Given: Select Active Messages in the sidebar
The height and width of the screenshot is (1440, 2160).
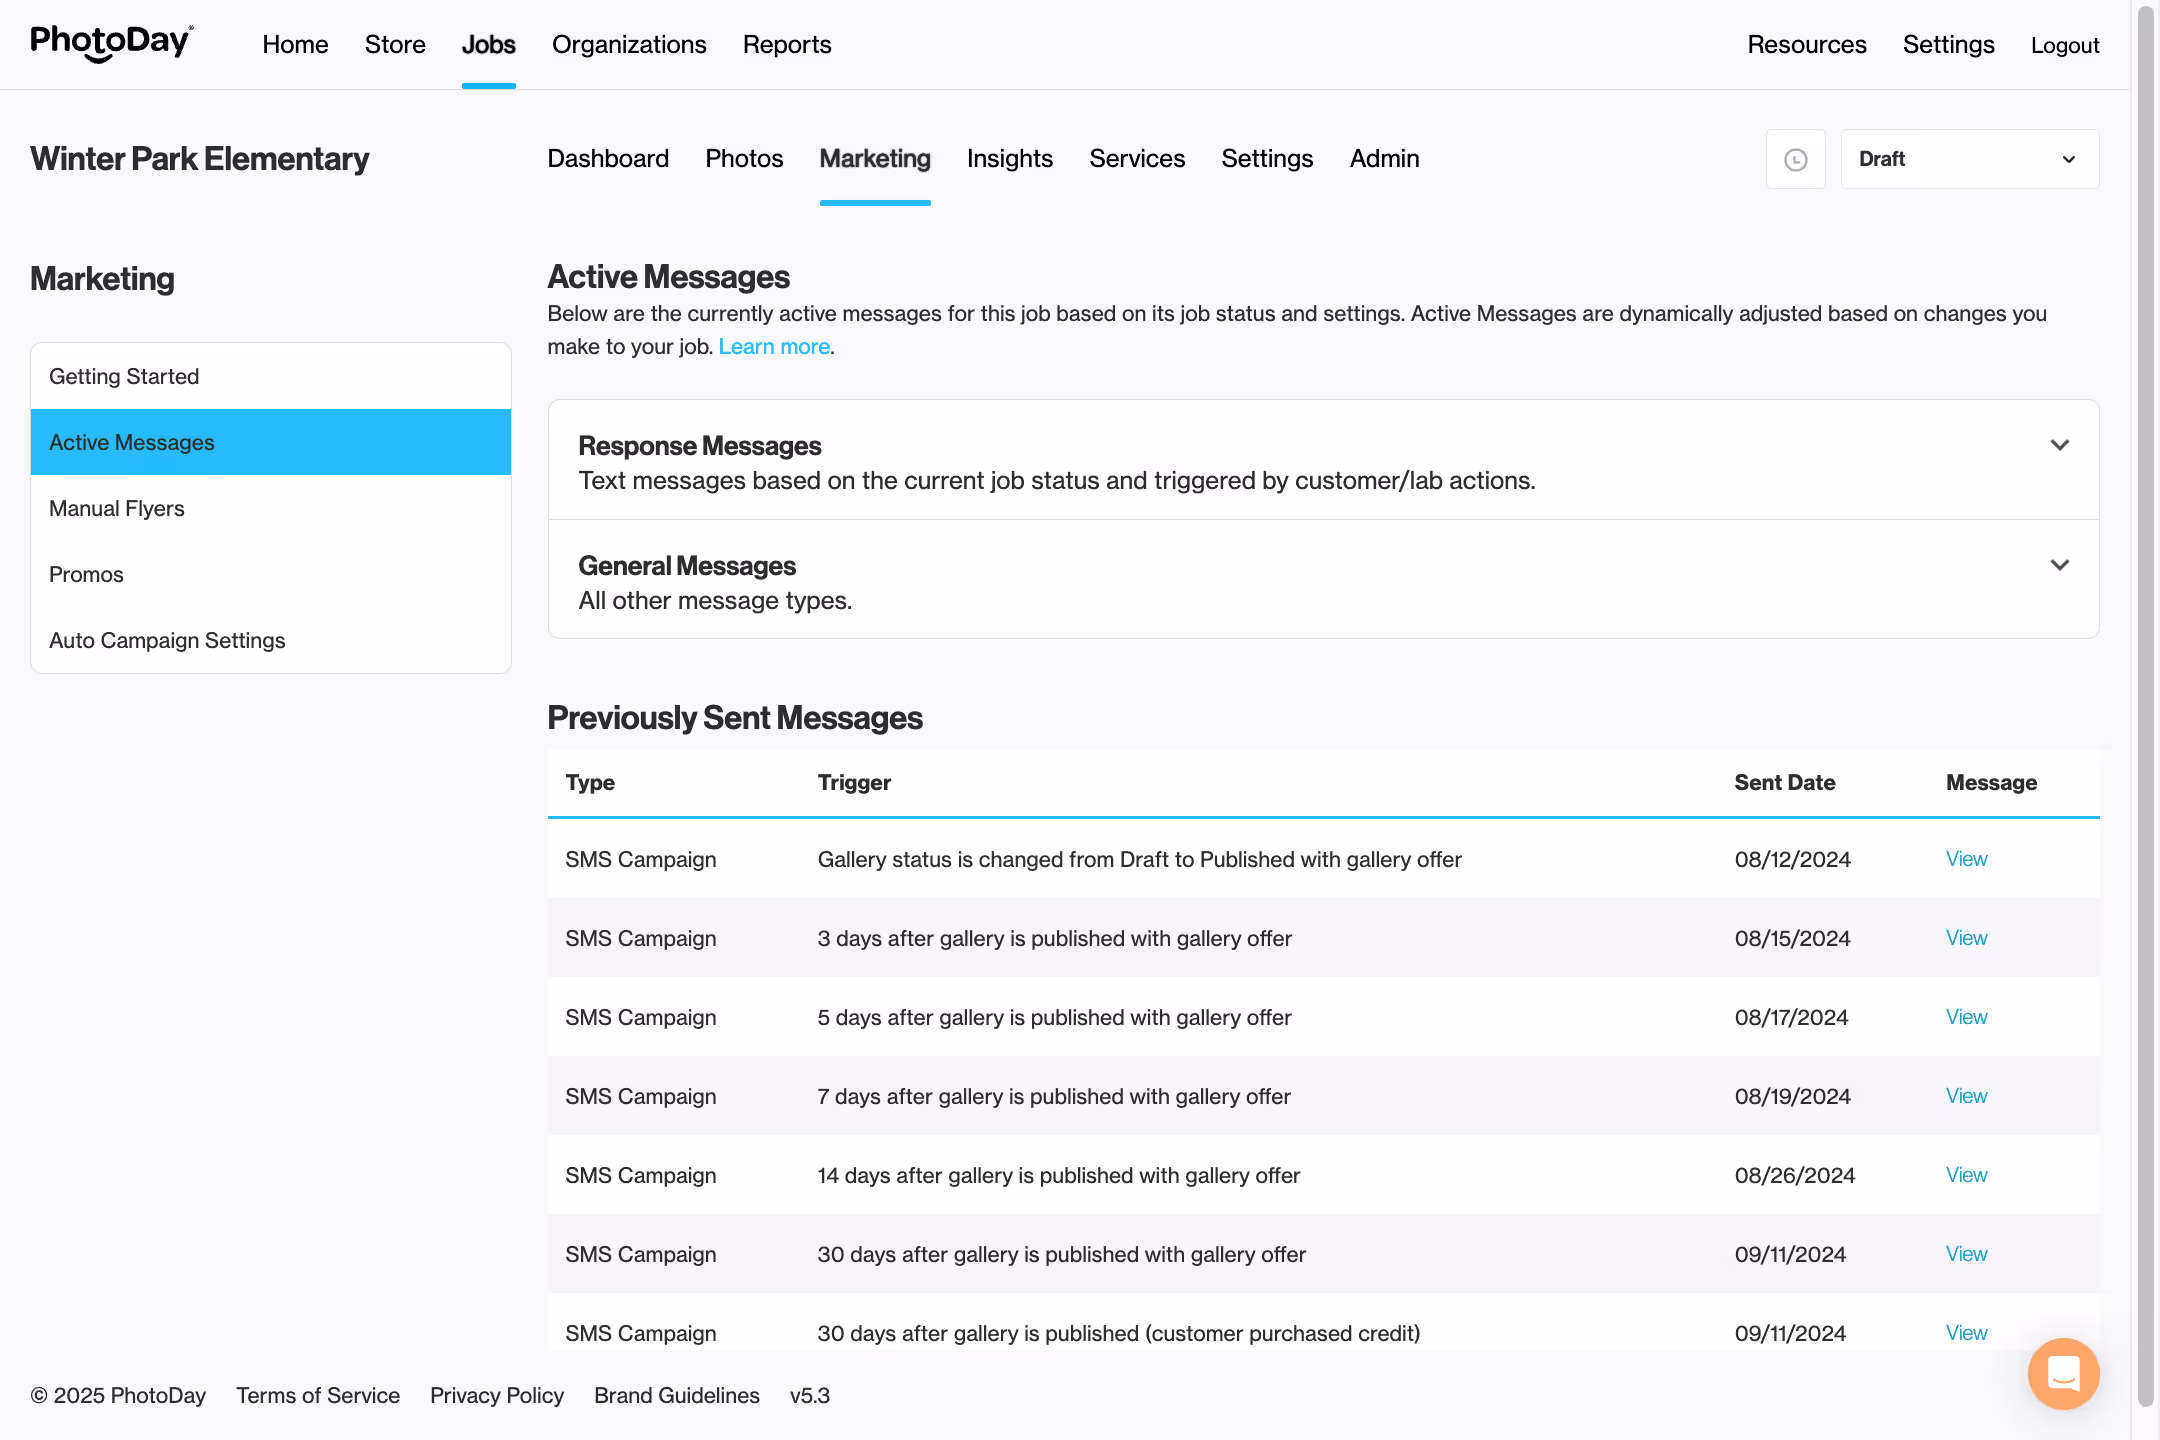Looking at the screenshot, I should click(x=271, y=442).
